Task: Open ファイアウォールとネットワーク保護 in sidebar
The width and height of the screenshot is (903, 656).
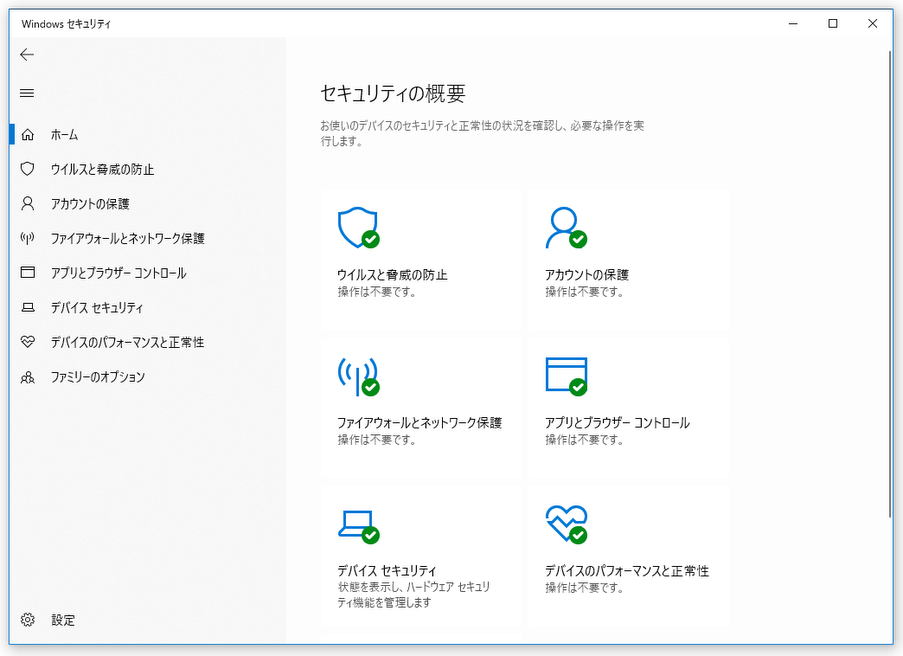Action: (x=128, y=238)
